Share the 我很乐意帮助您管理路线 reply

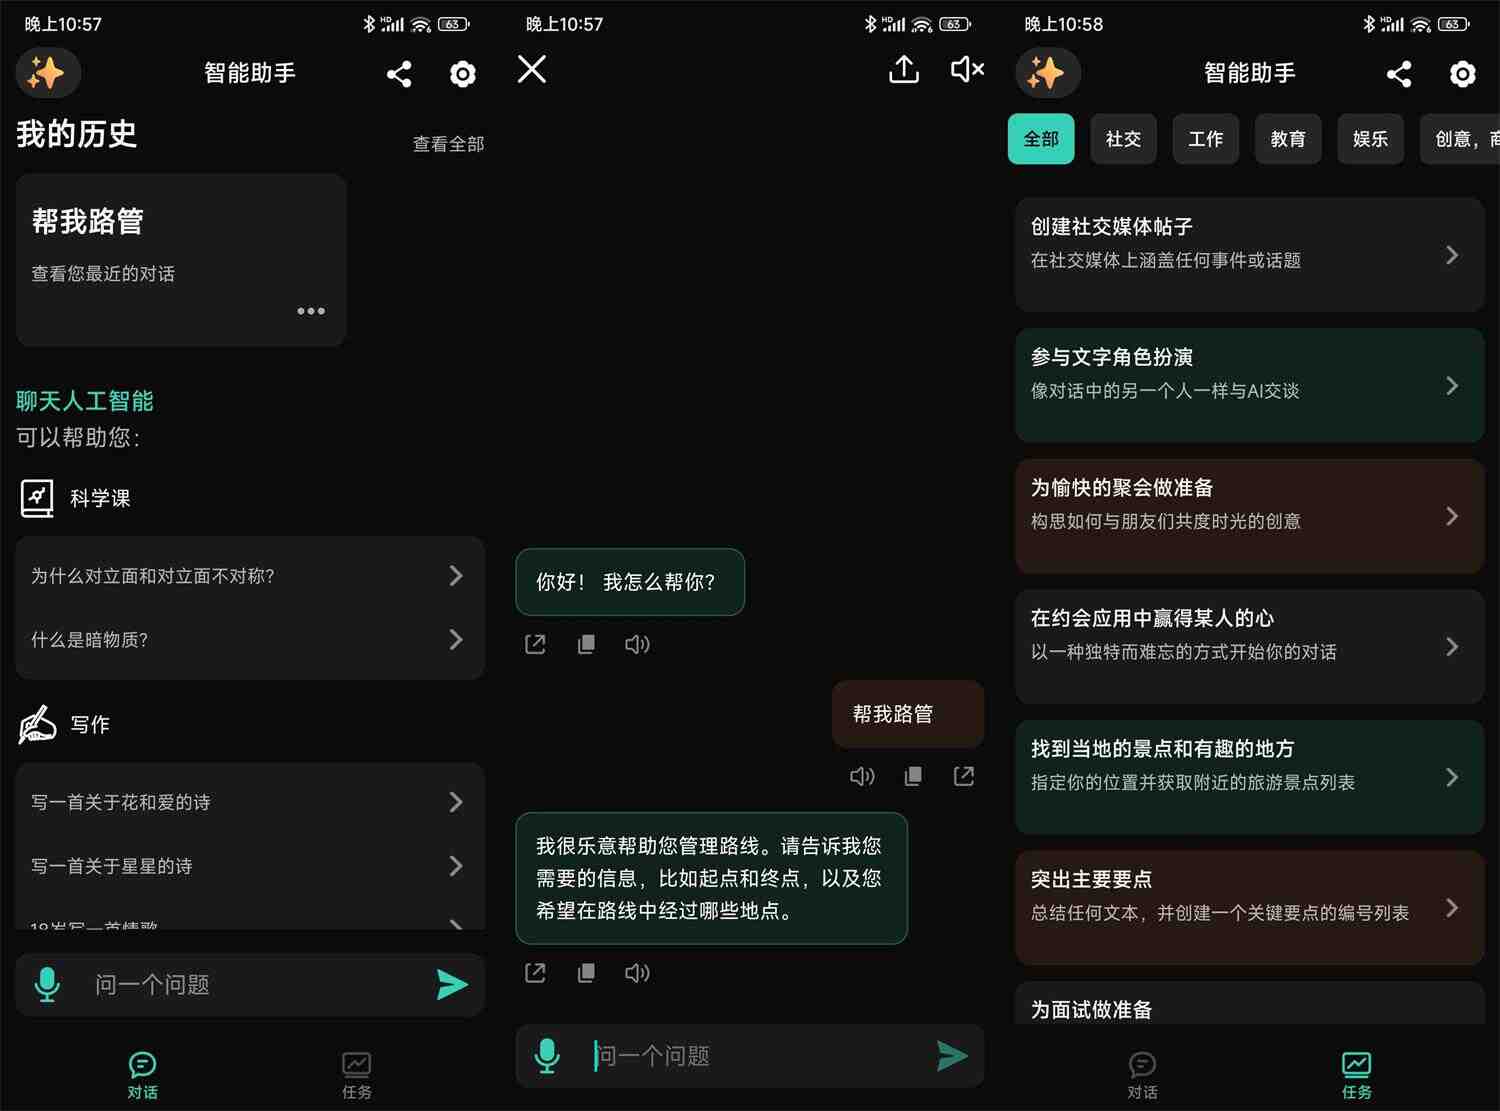[536, 973]
